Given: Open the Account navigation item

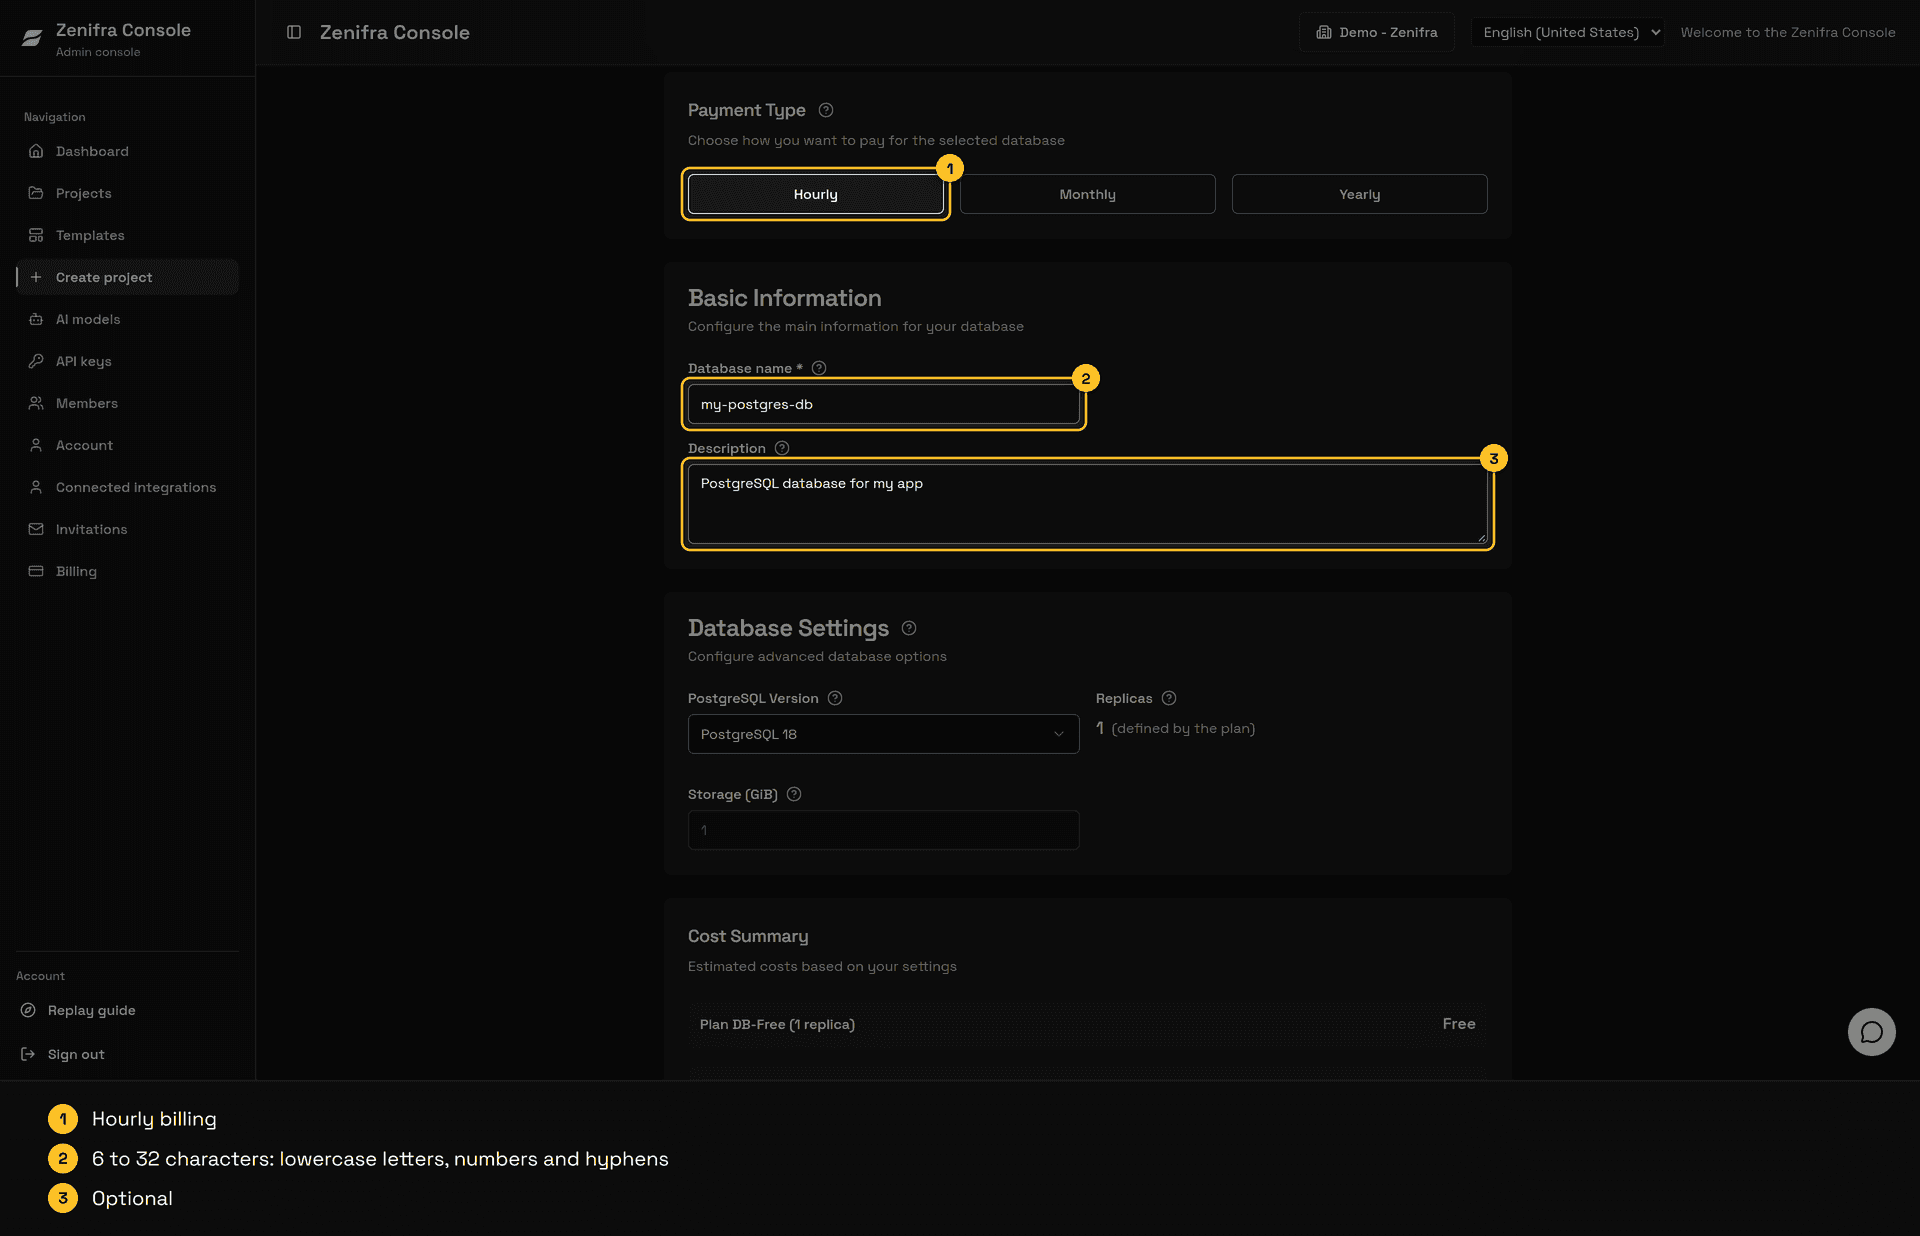Looking at the screenshot, I should point(127,445).
